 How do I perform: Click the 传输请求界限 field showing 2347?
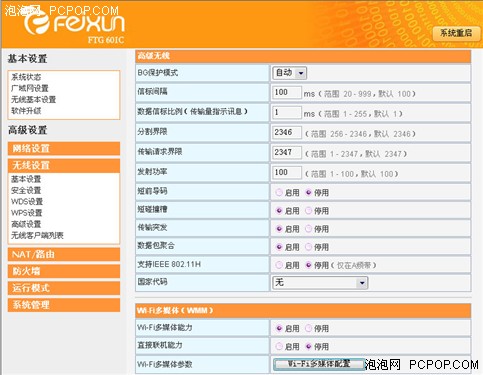[x=287, y=152]
